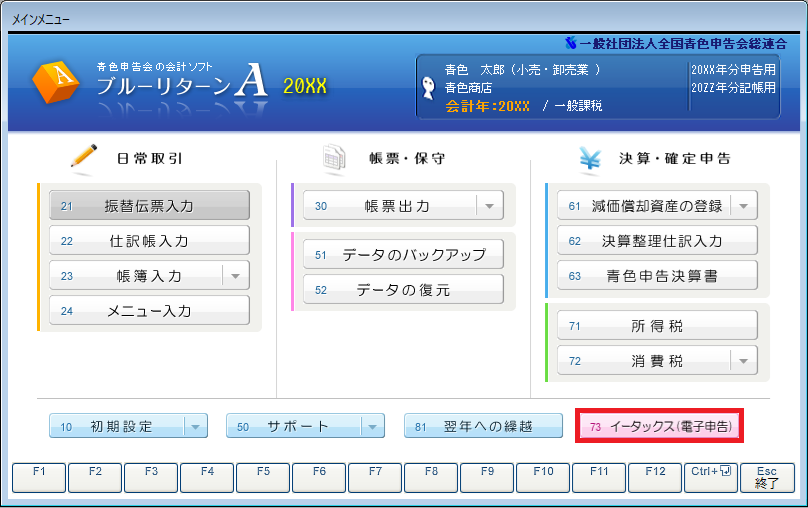Click the orange Blue Return A cube logo
Image resolution: width=808 pixels, height=508 pixels.
58,83
